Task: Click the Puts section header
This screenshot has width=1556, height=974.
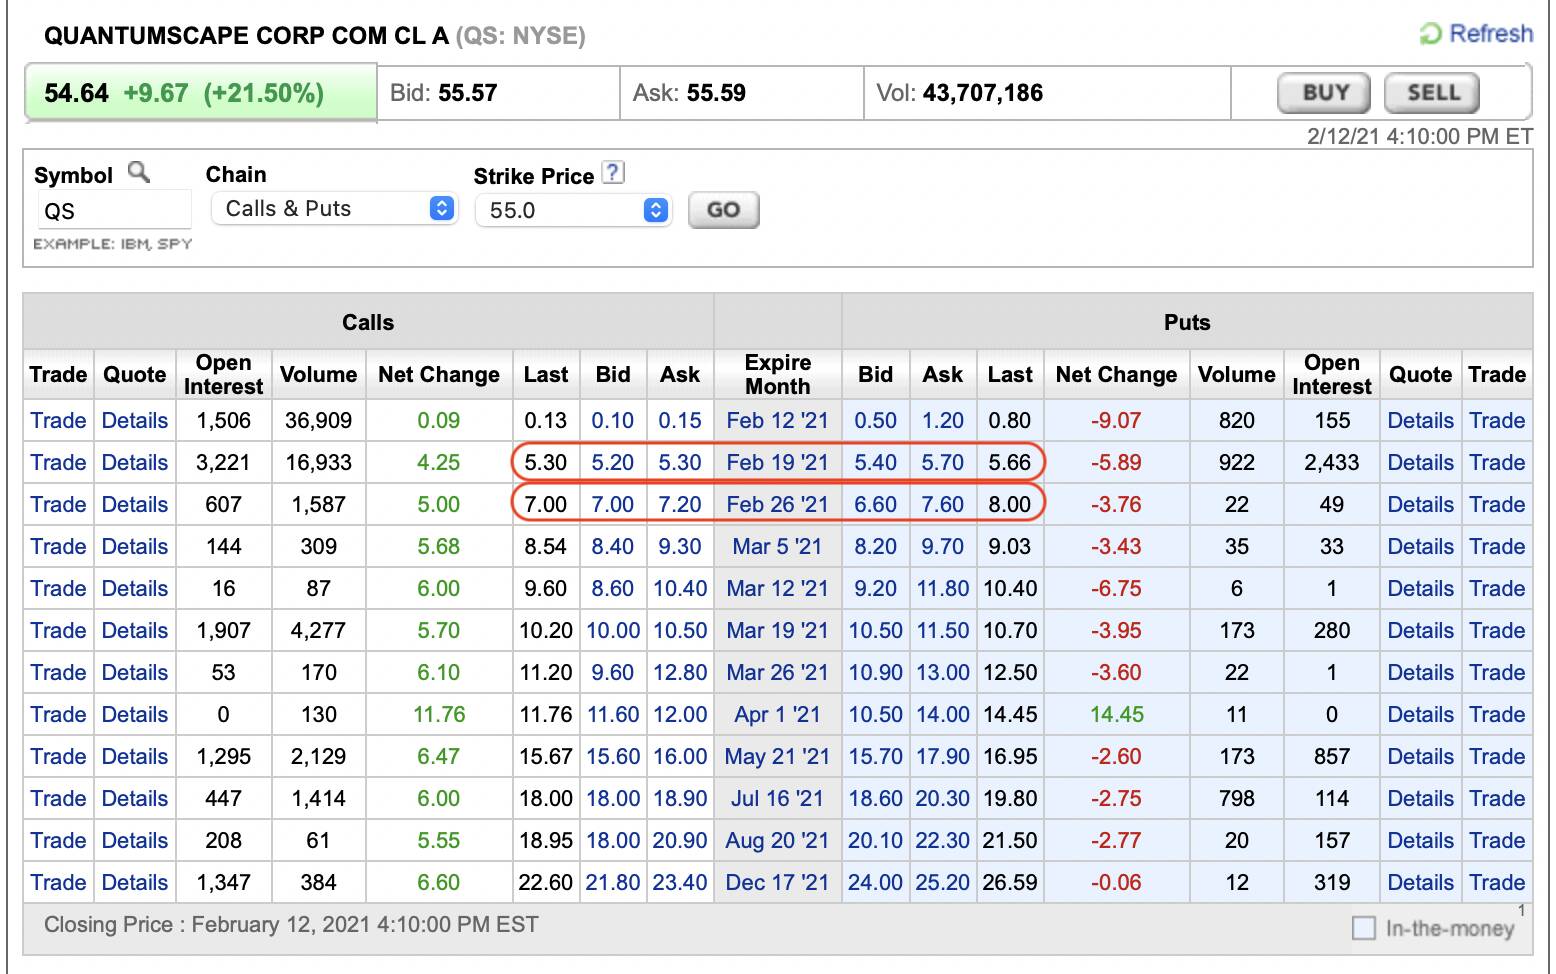Action: click(1187, 322)
